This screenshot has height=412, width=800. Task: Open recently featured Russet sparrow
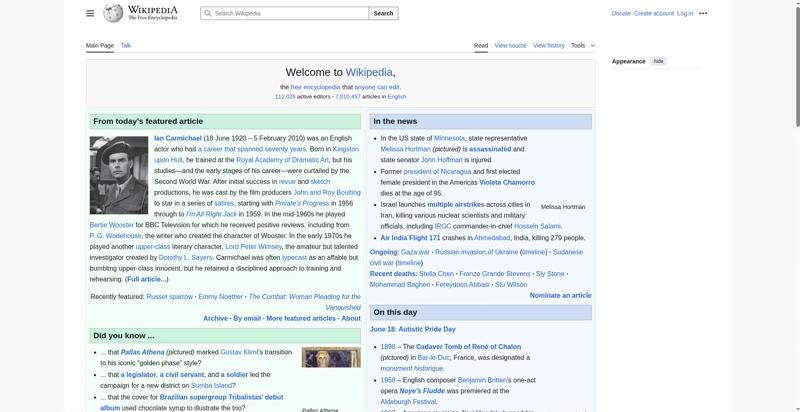click(x=169, y=297)
